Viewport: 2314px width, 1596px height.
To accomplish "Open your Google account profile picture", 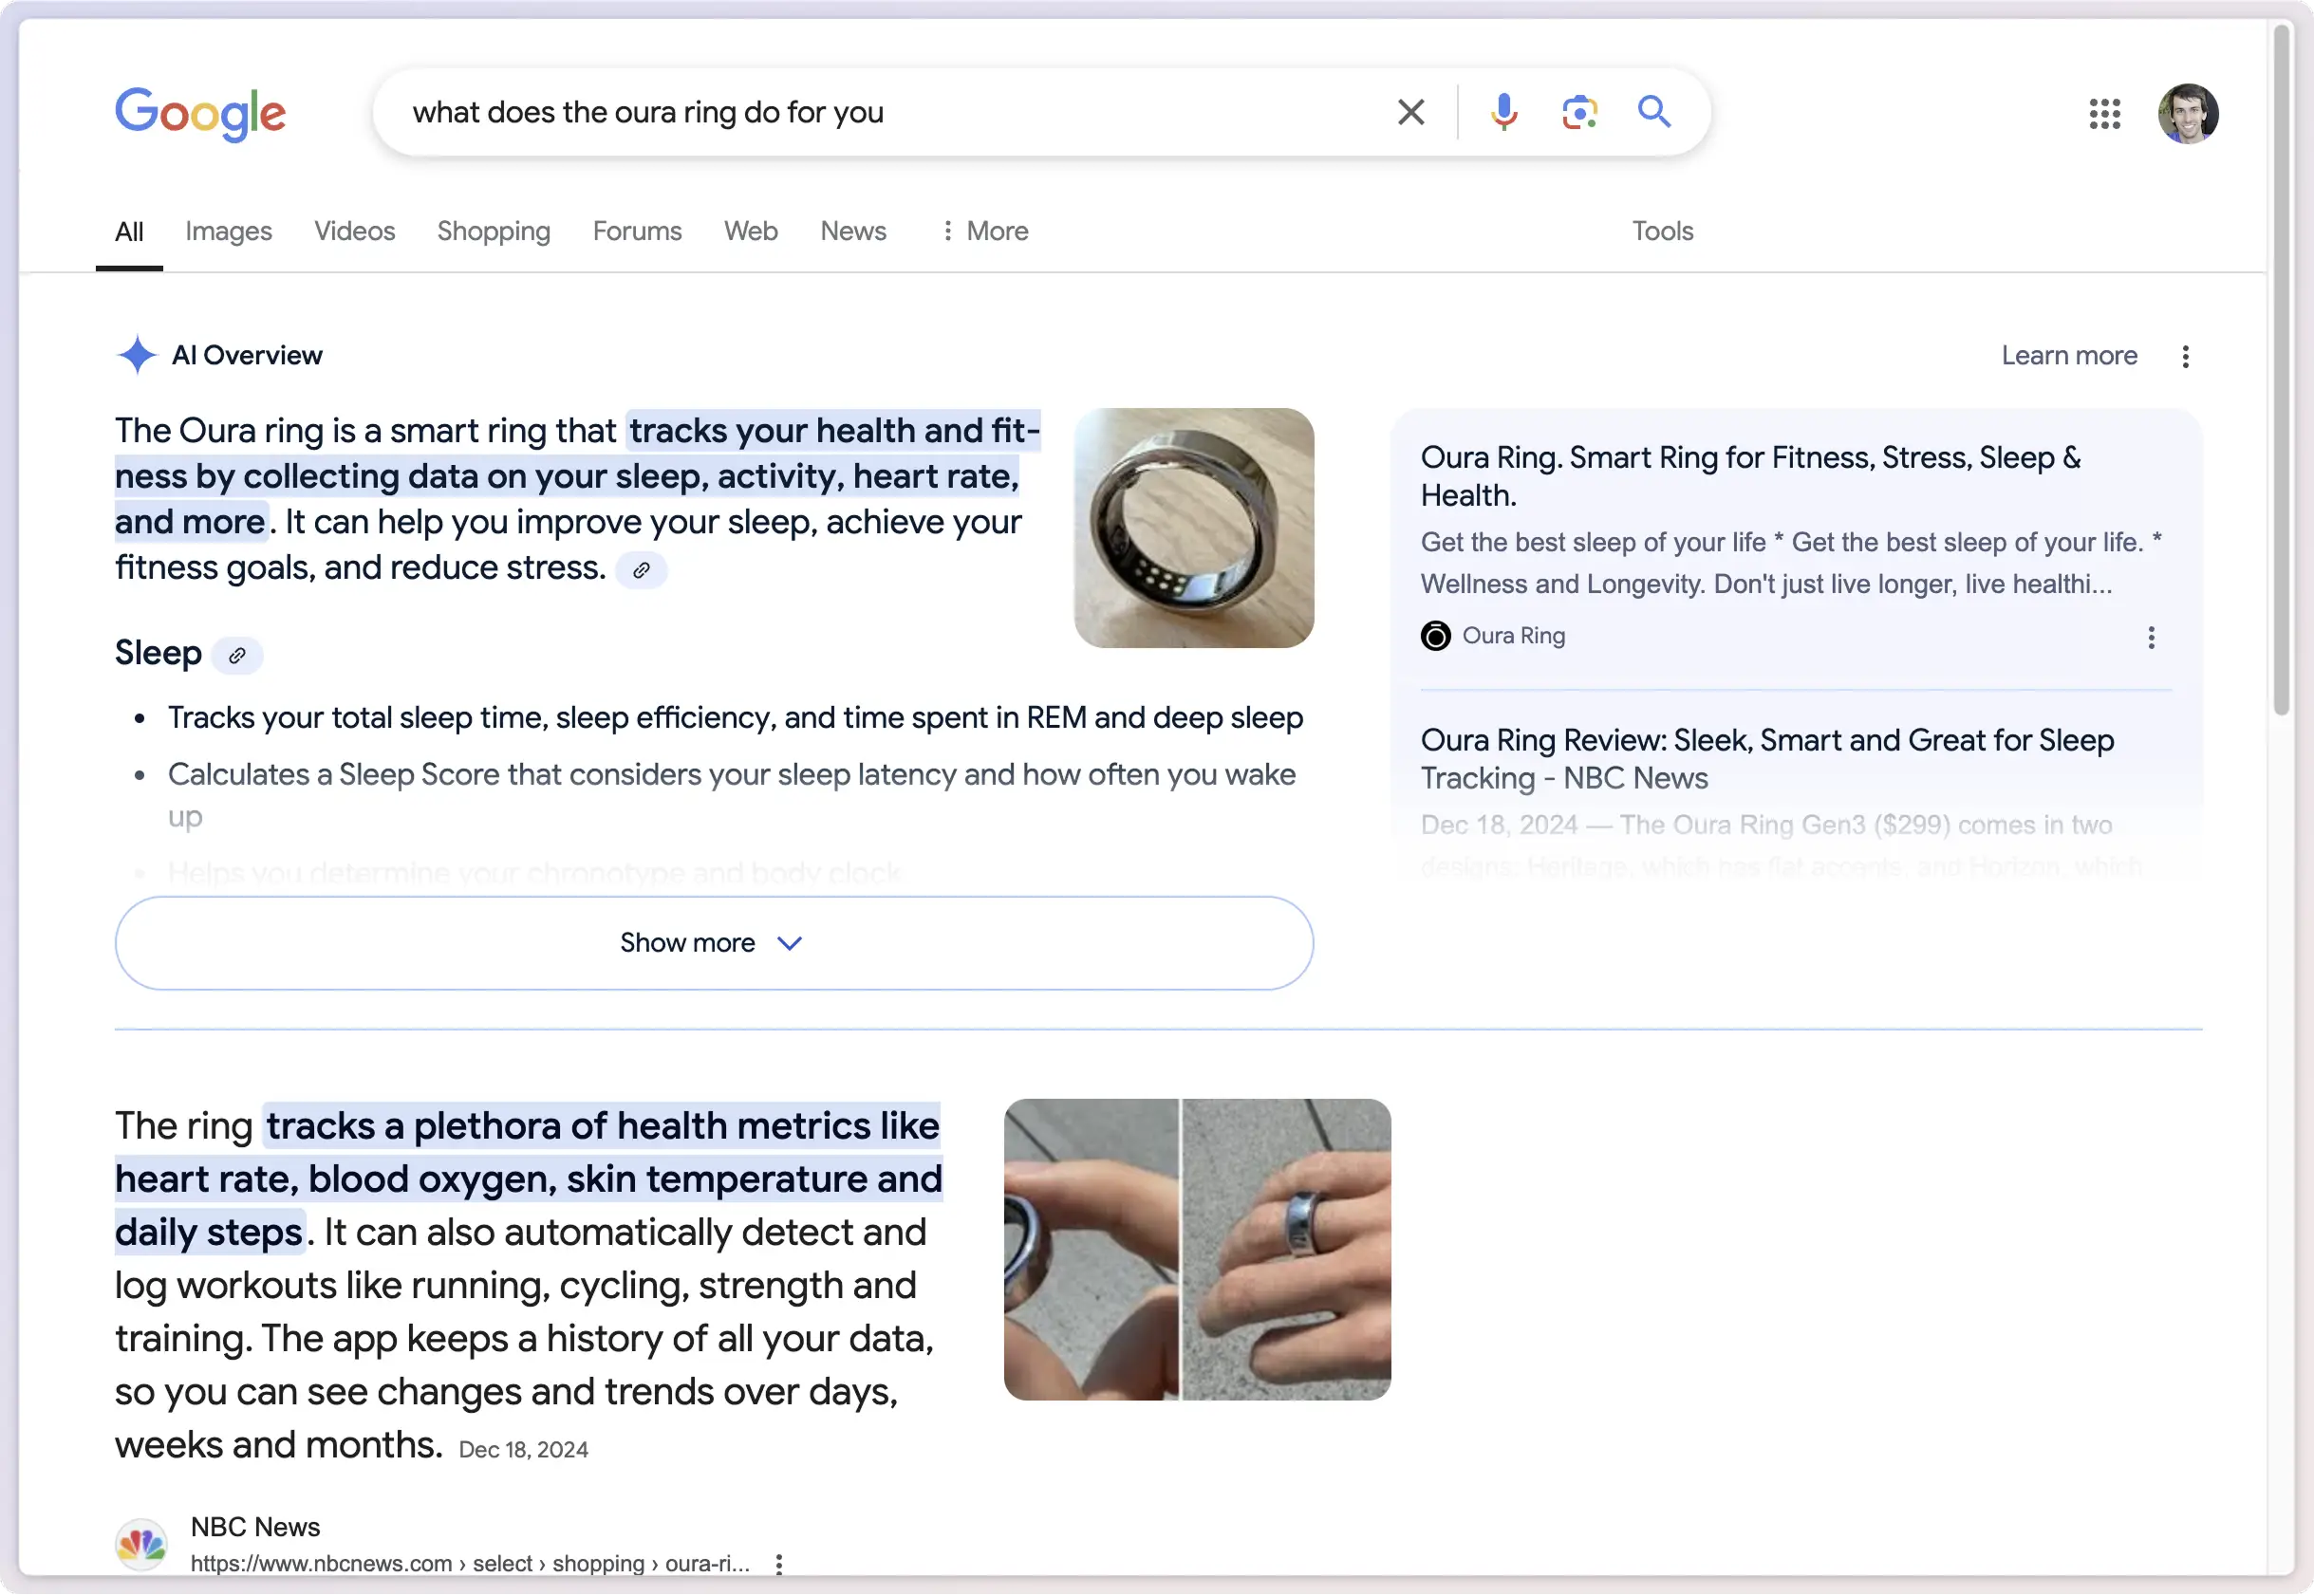I will click(2189, 113).
